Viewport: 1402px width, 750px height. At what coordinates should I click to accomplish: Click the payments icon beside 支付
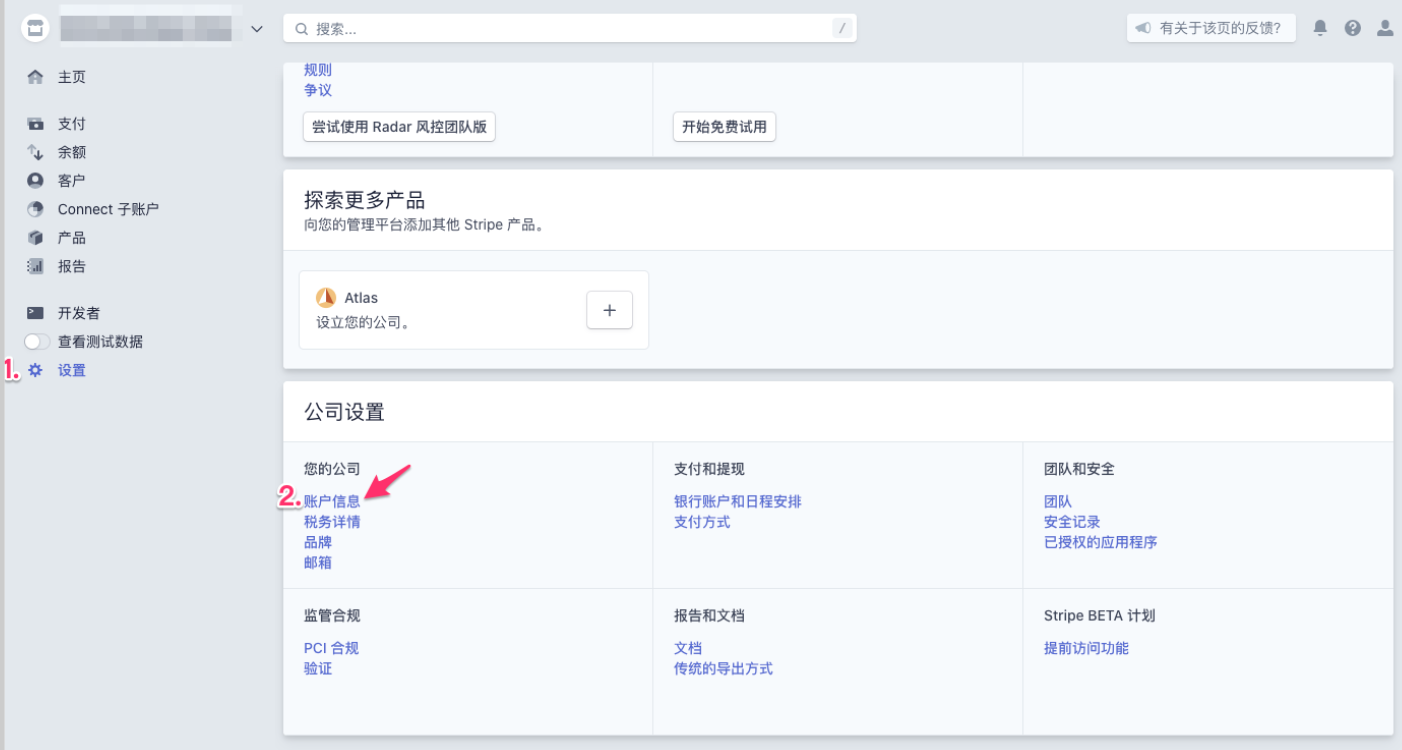[36, 124]
